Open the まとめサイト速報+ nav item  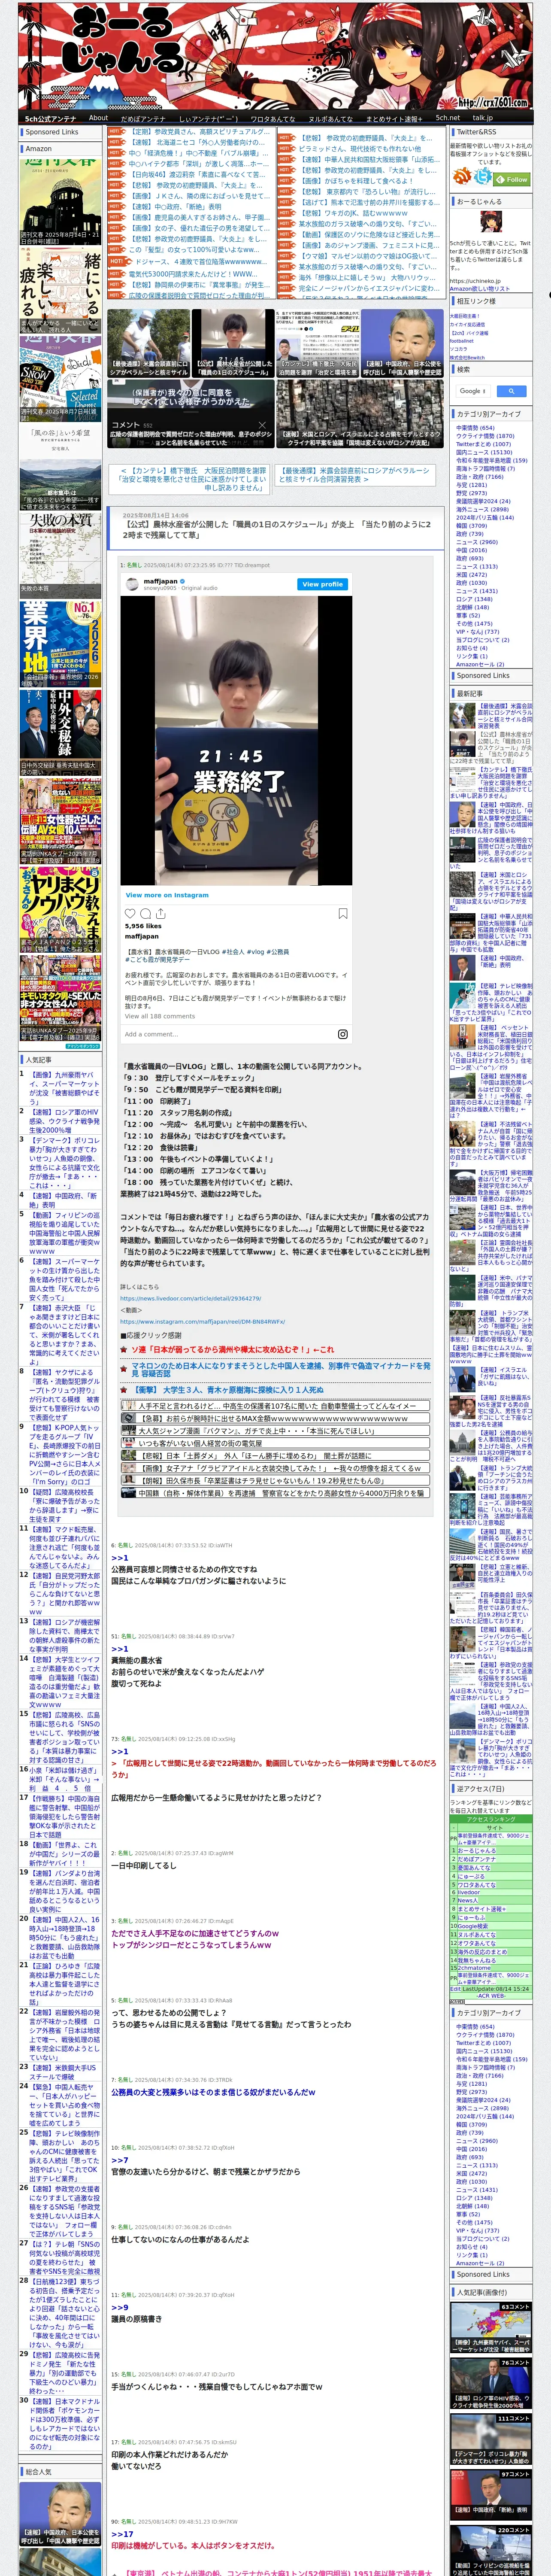(394, 118)
